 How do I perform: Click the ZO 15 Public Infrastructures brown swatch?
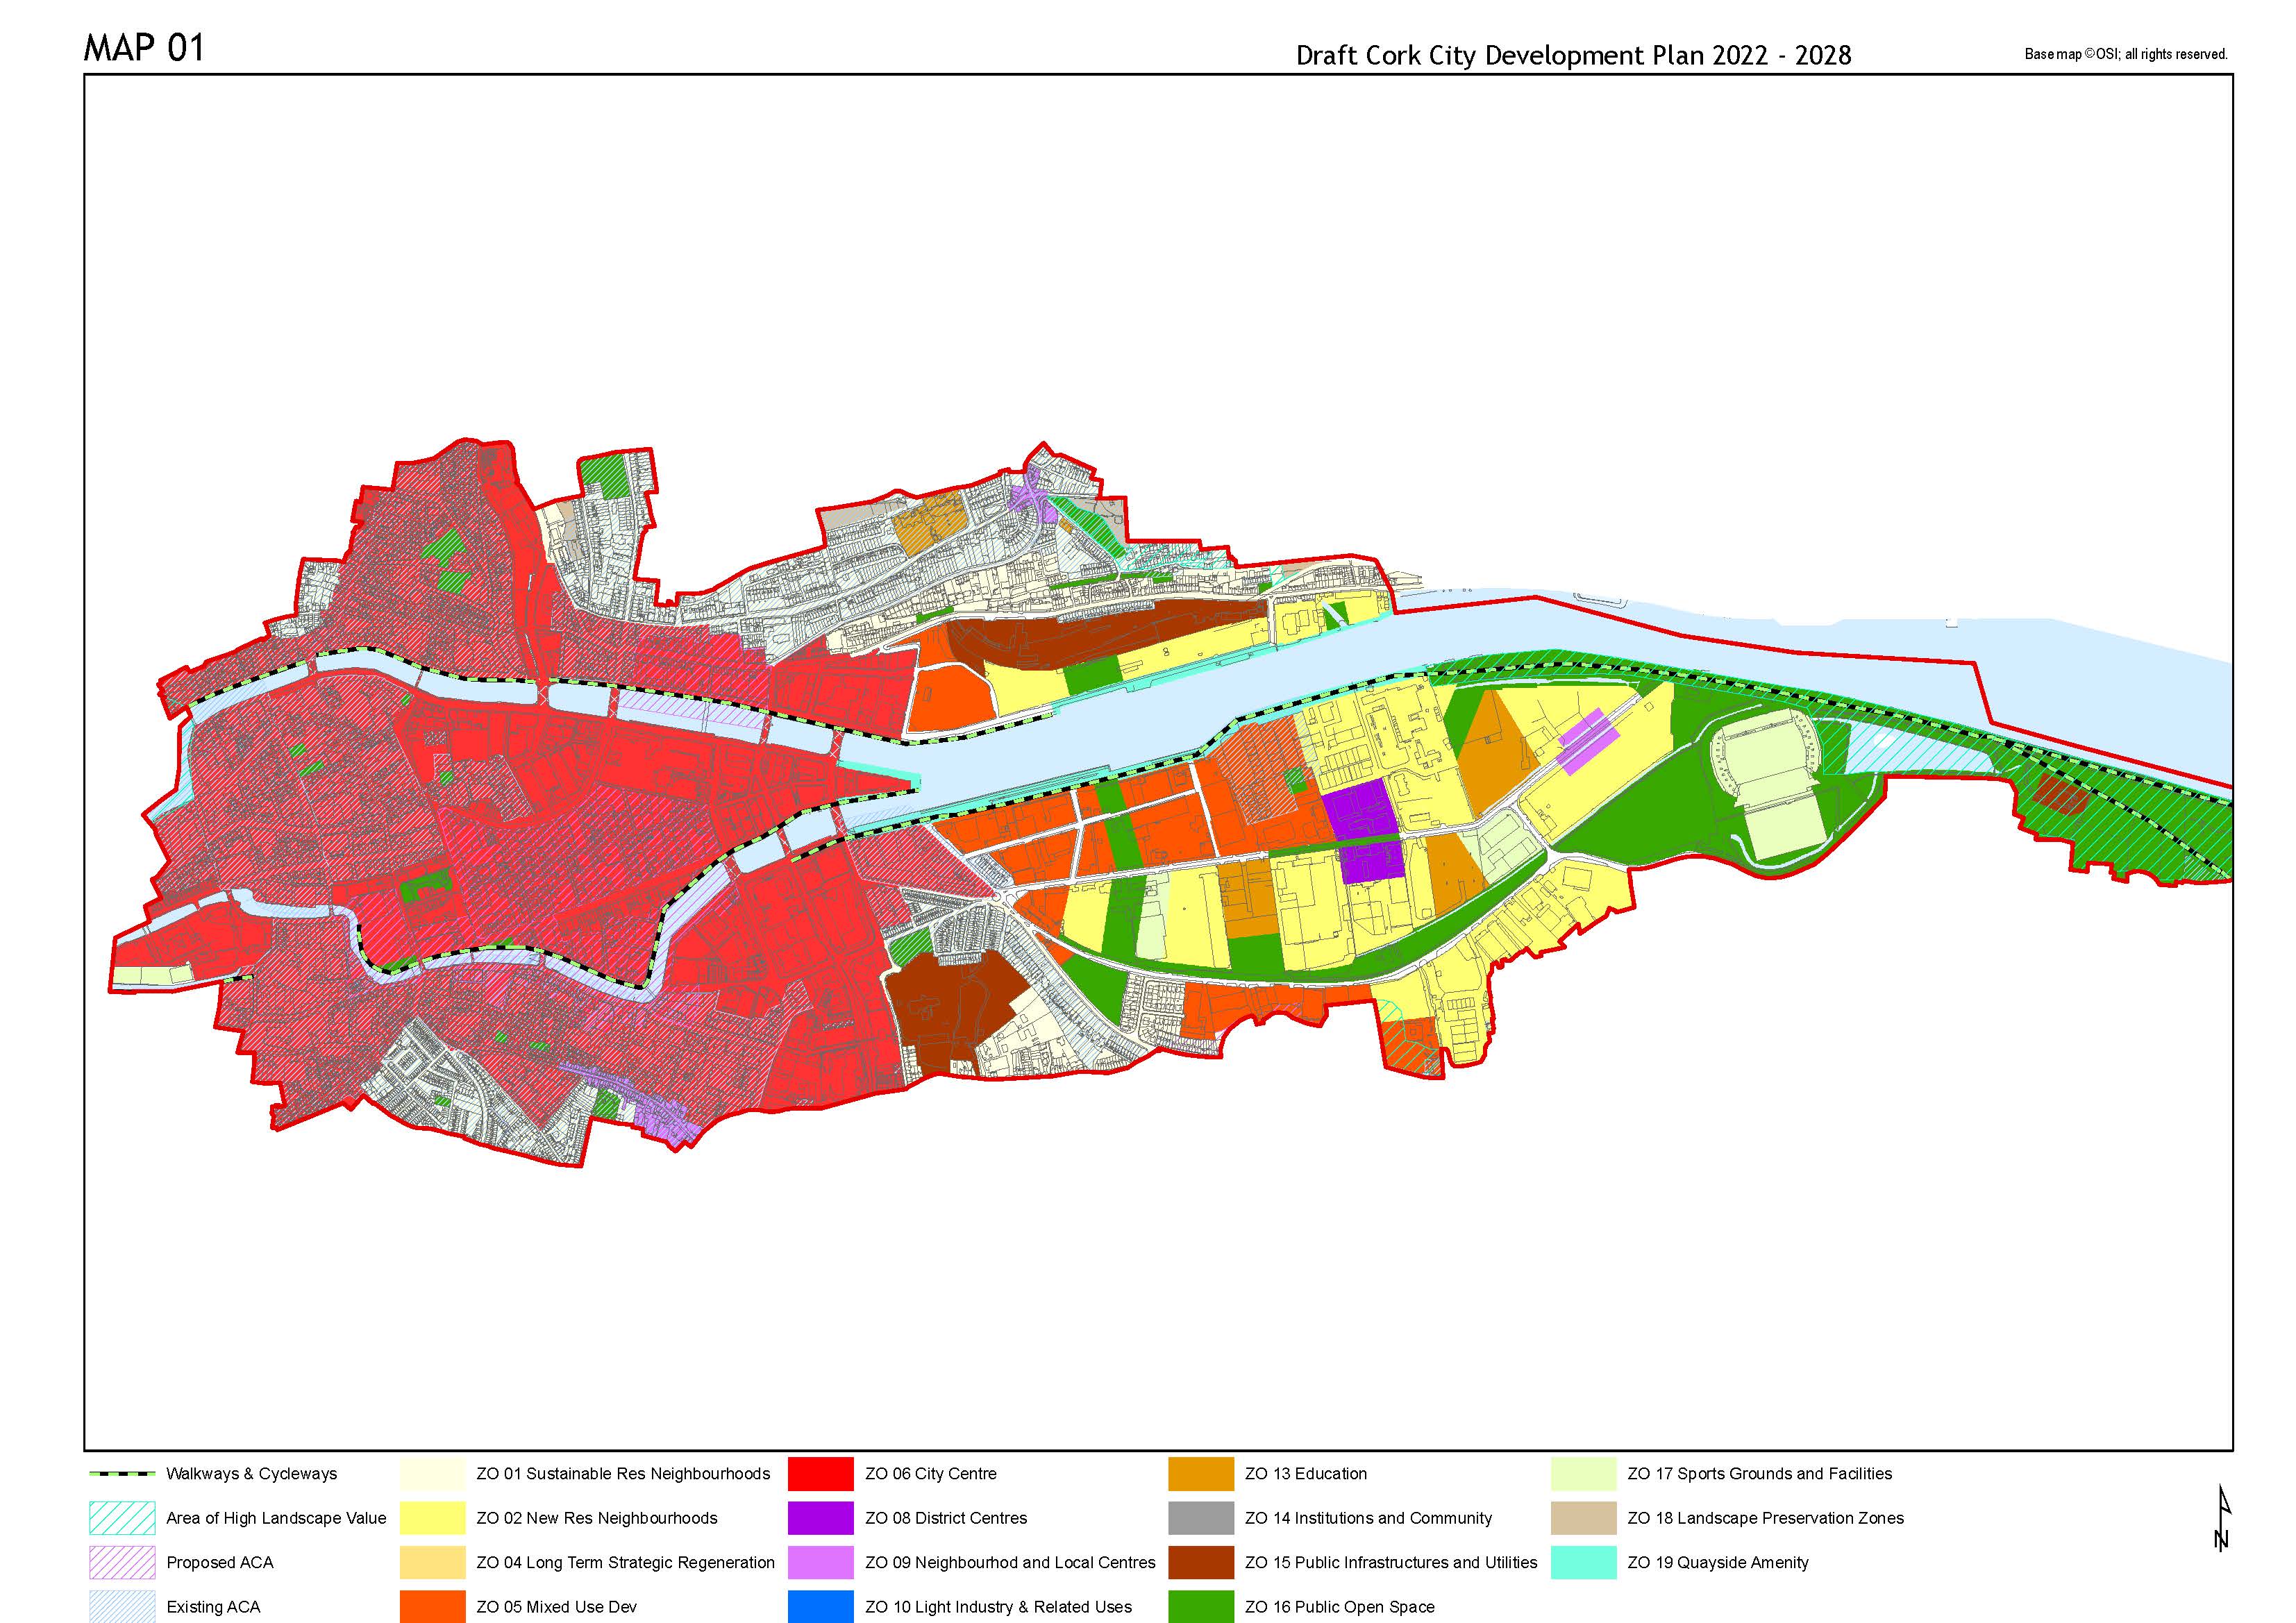point(1200,1562)
